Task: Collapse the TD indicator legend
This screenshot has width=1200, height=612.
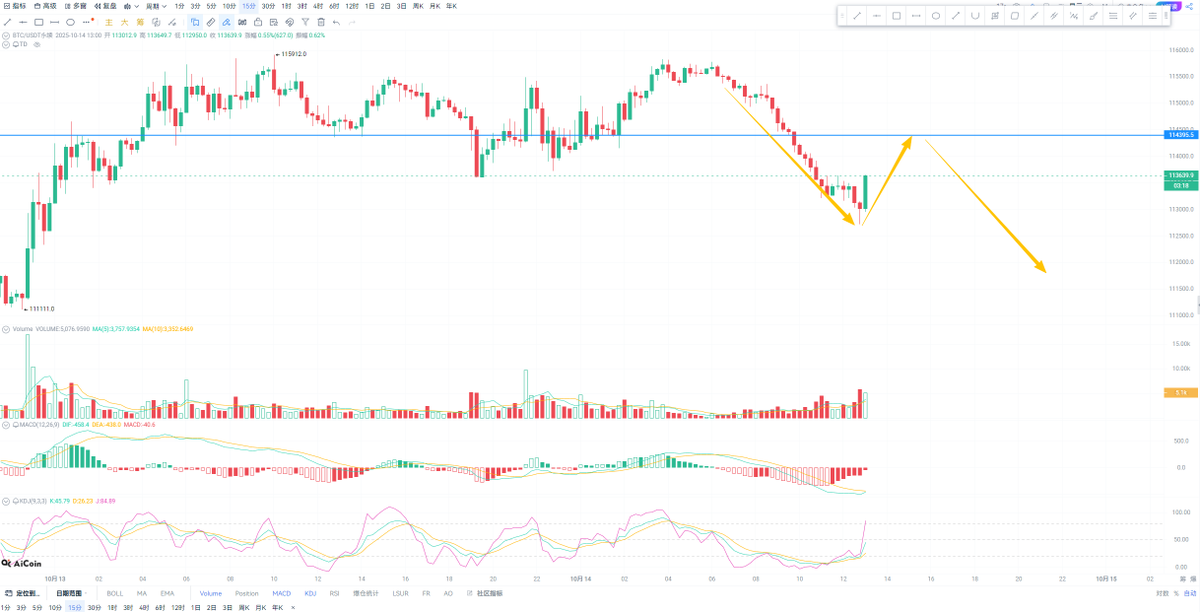Action: click(x=6, y=44)
